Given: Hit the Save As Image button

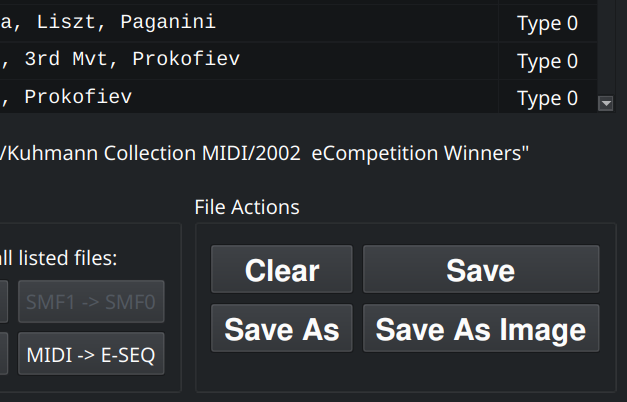Looking at the screenshot, I should [480, 329].
